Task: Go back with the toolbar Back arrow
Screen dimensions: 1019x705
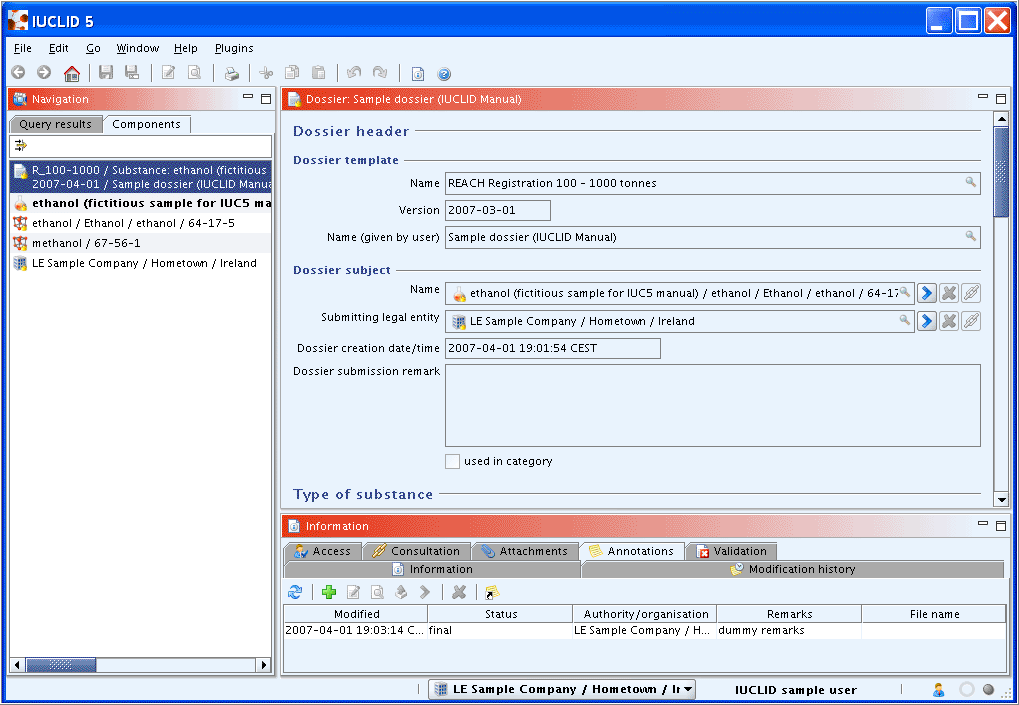Action: (18, 73)
